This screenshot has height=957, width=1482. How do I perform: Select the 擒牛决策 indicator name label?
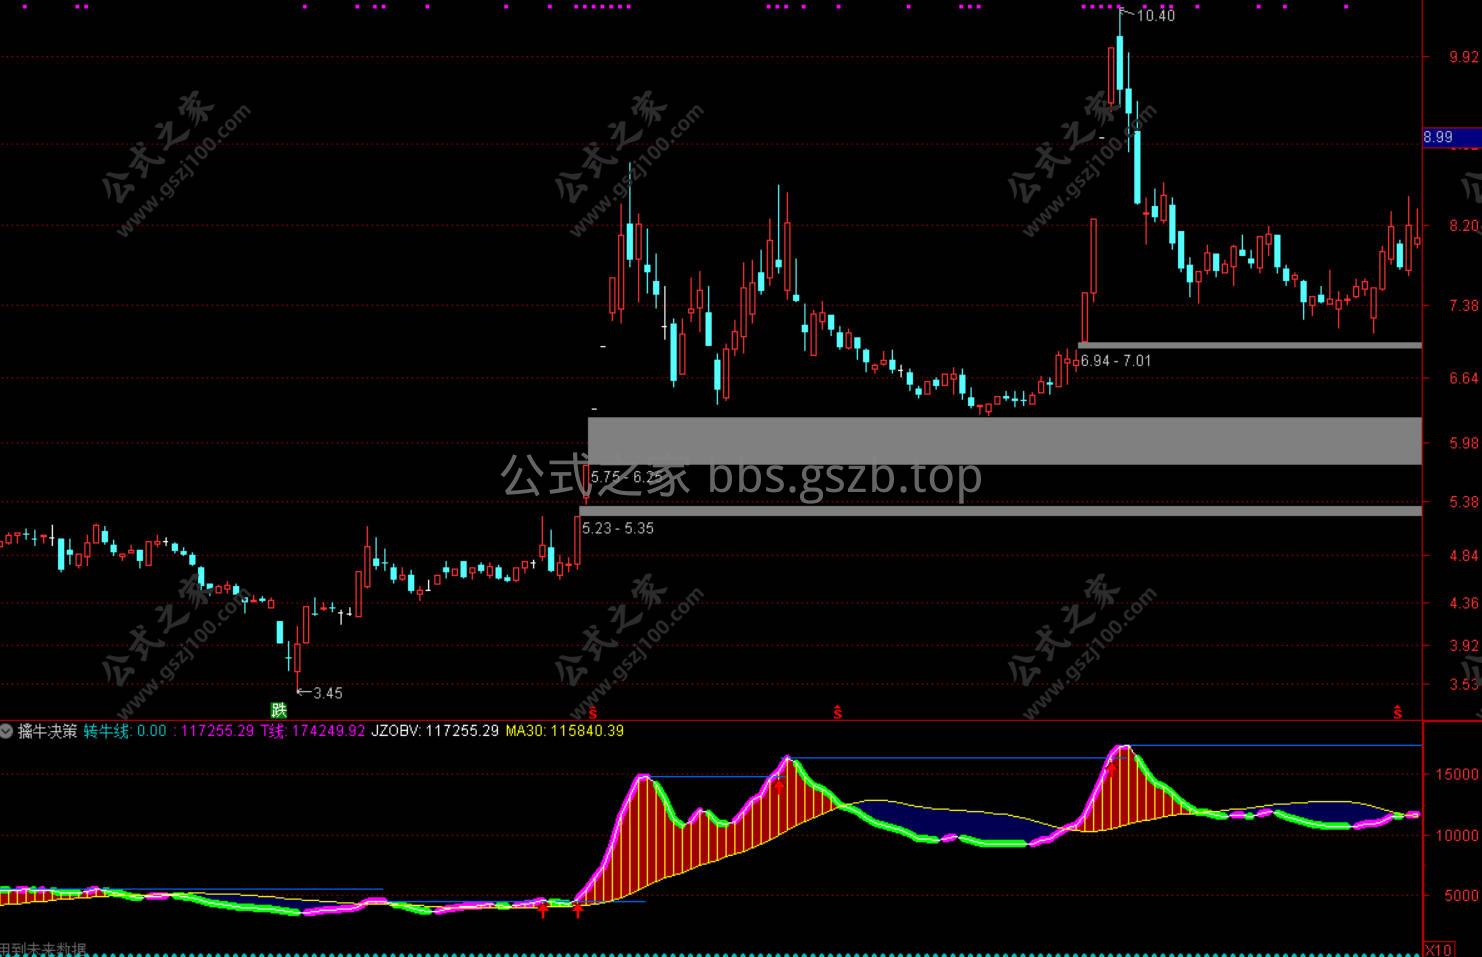pyautogui.click(x=47, y=731)
